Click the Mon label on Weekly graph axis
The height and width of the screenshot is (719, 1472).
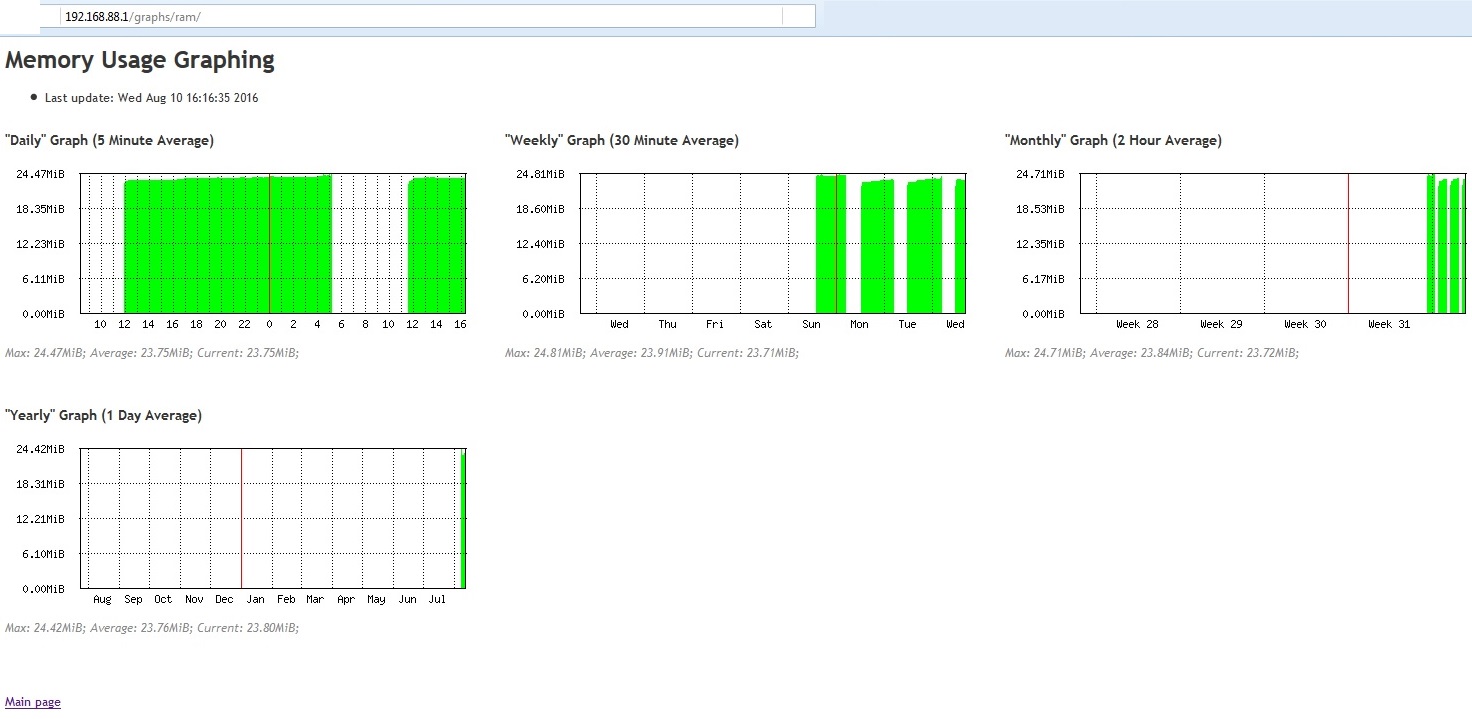pyautogui.click(x=859, y=324)
